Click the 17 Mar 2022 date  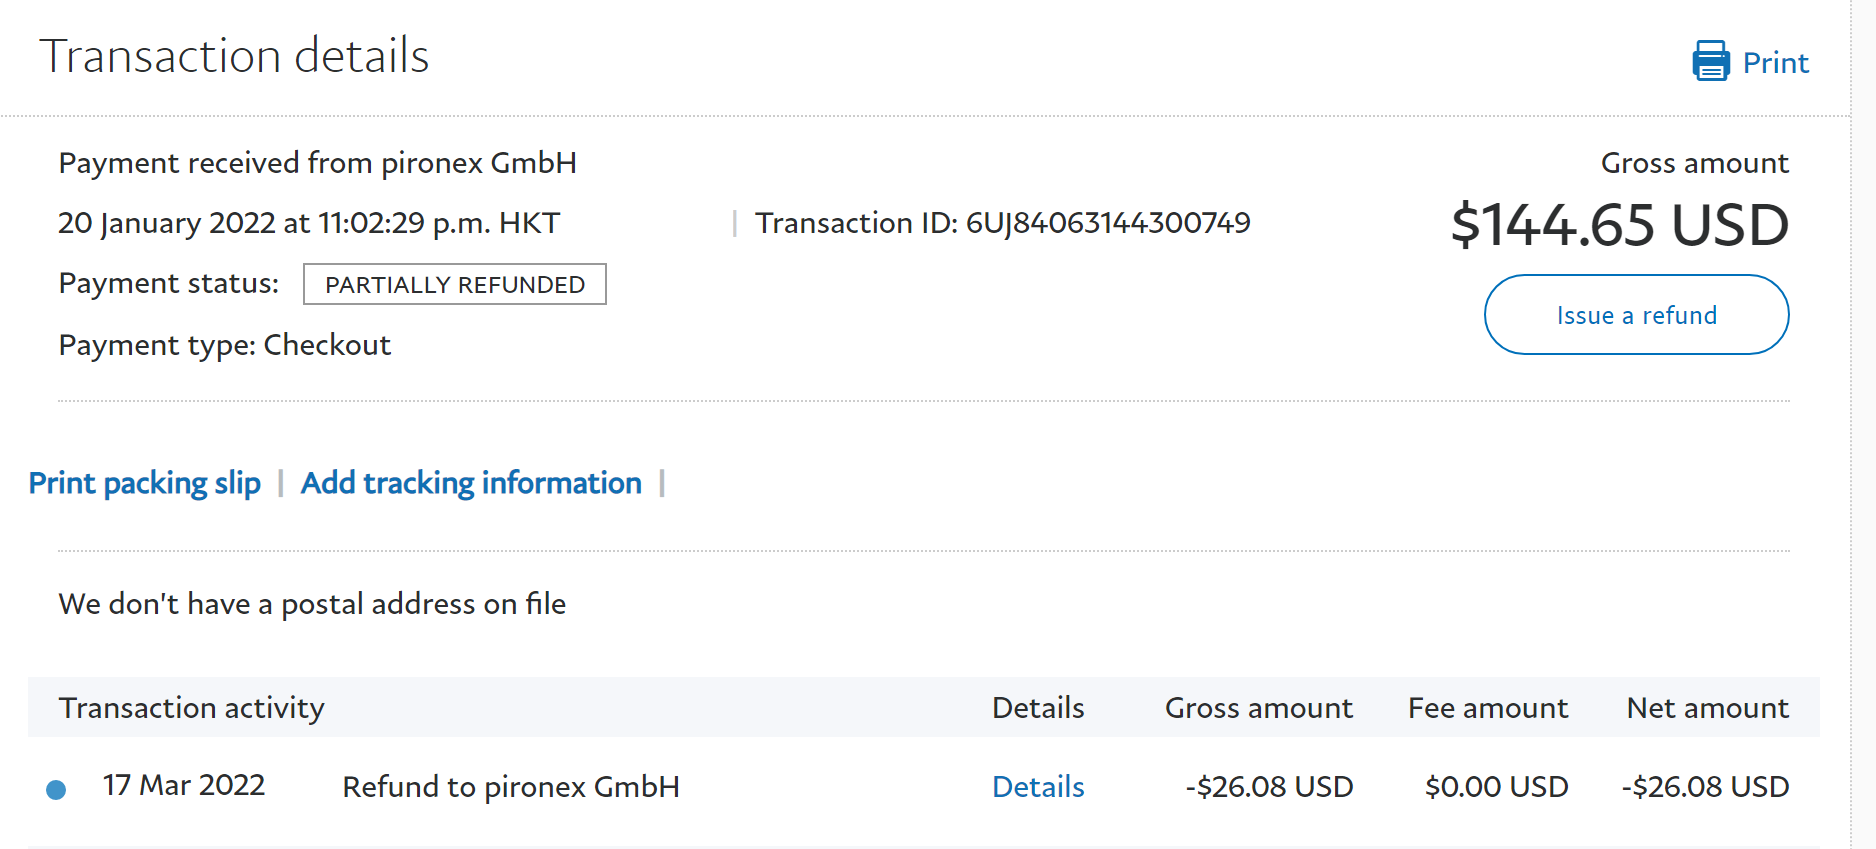(x=184, y=786)
